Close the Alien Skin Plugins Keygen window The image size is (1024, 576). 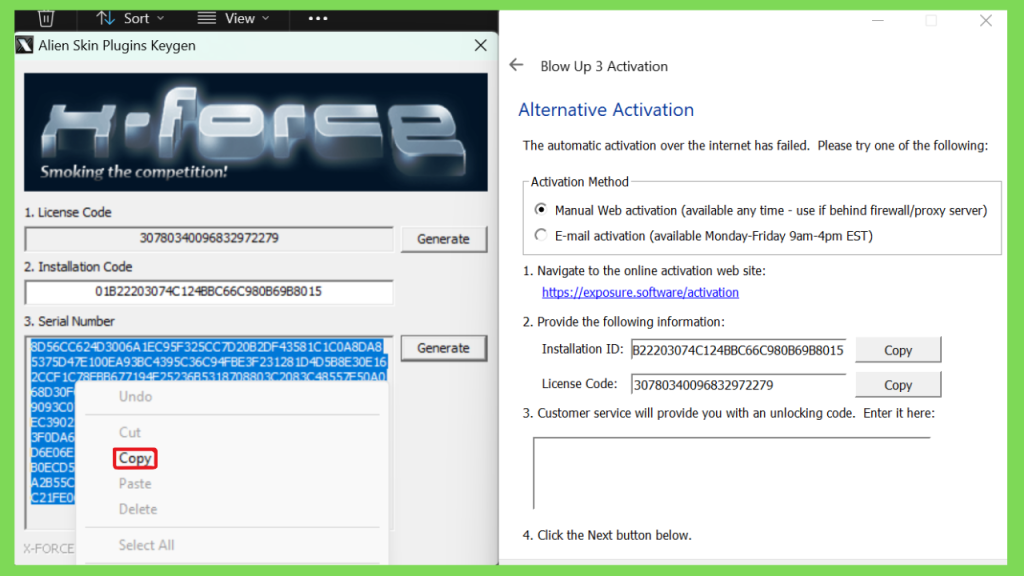tap(481, 45)
